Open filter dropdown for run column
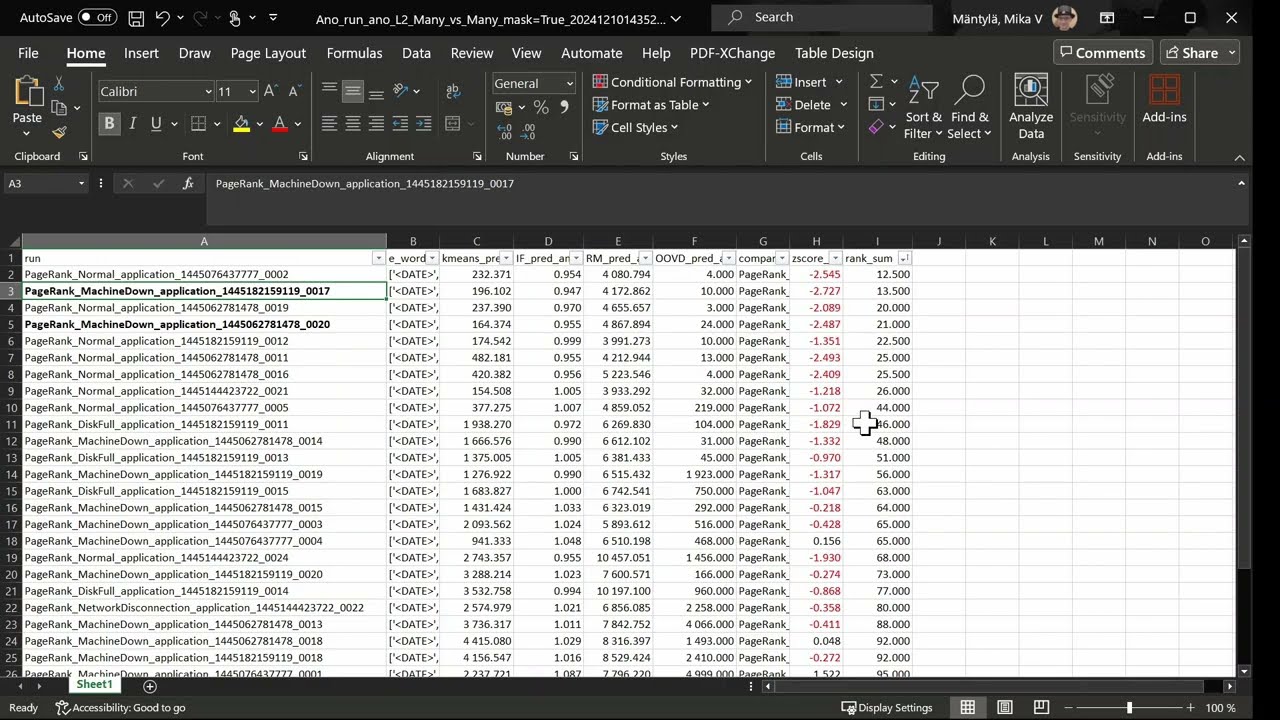1280x720 pixels. (378, 258)
